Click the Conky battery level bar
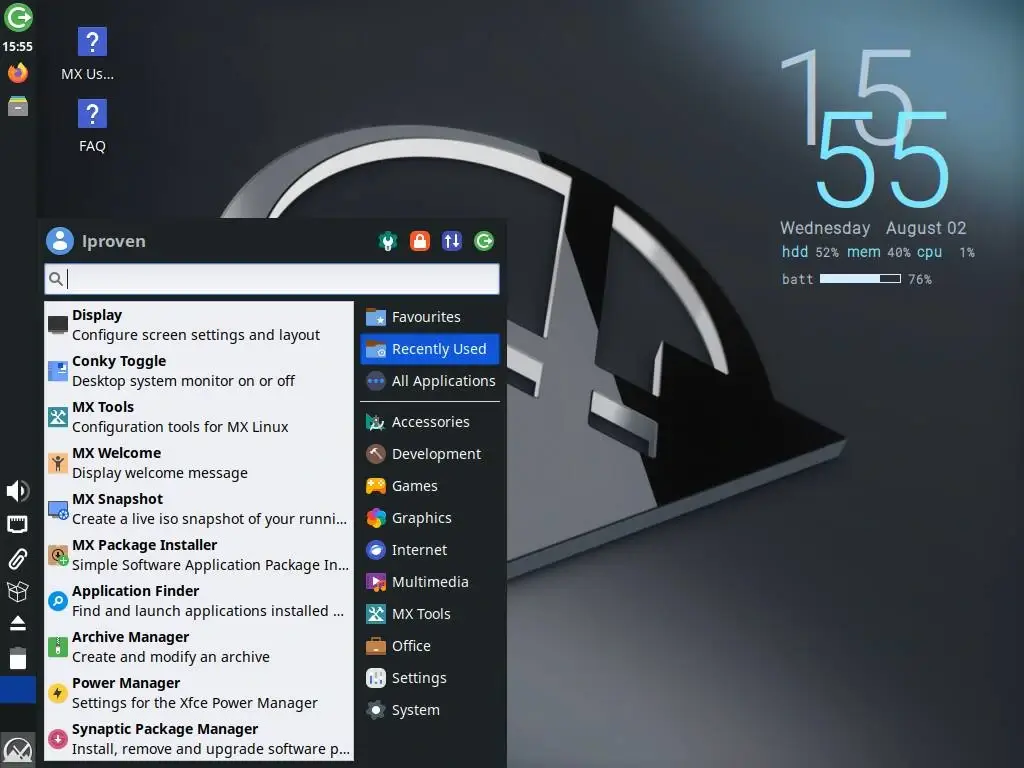The width and height of the screenshot is (1024, 768). (860, 279)
